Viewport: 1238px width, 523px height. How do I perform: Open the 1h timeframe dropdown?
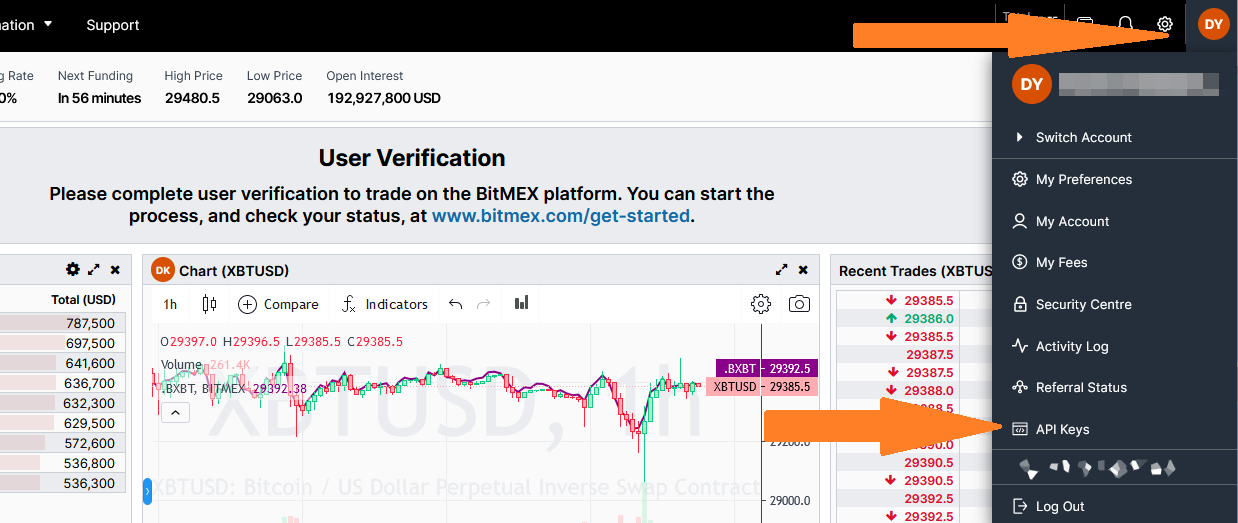(x=171, y=304)
